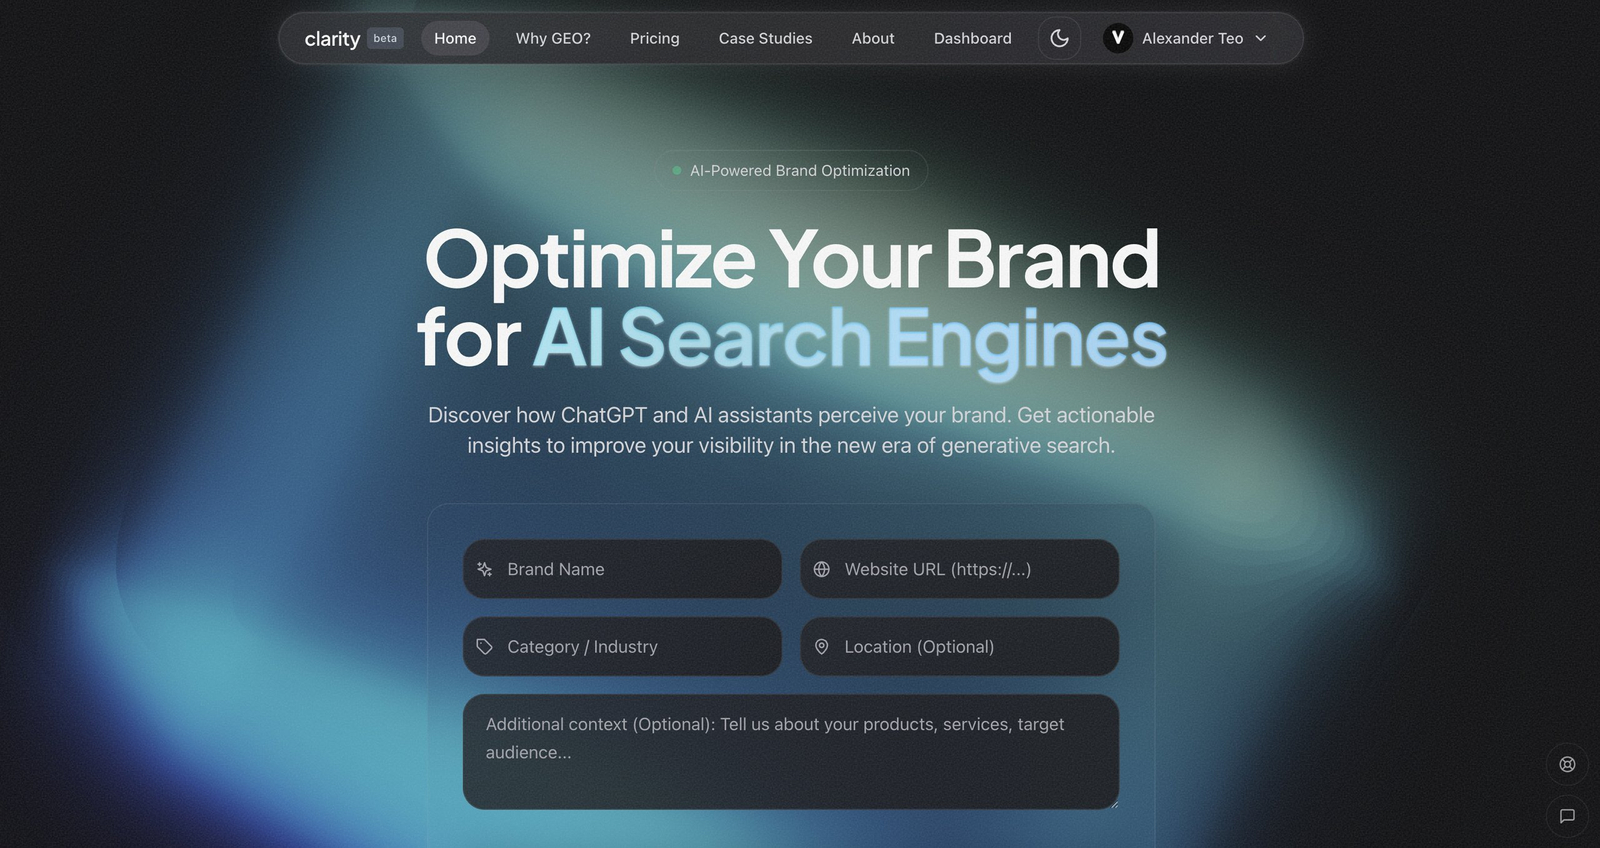Click the AI-Powered Brand Optimization badge

point(791,171)
